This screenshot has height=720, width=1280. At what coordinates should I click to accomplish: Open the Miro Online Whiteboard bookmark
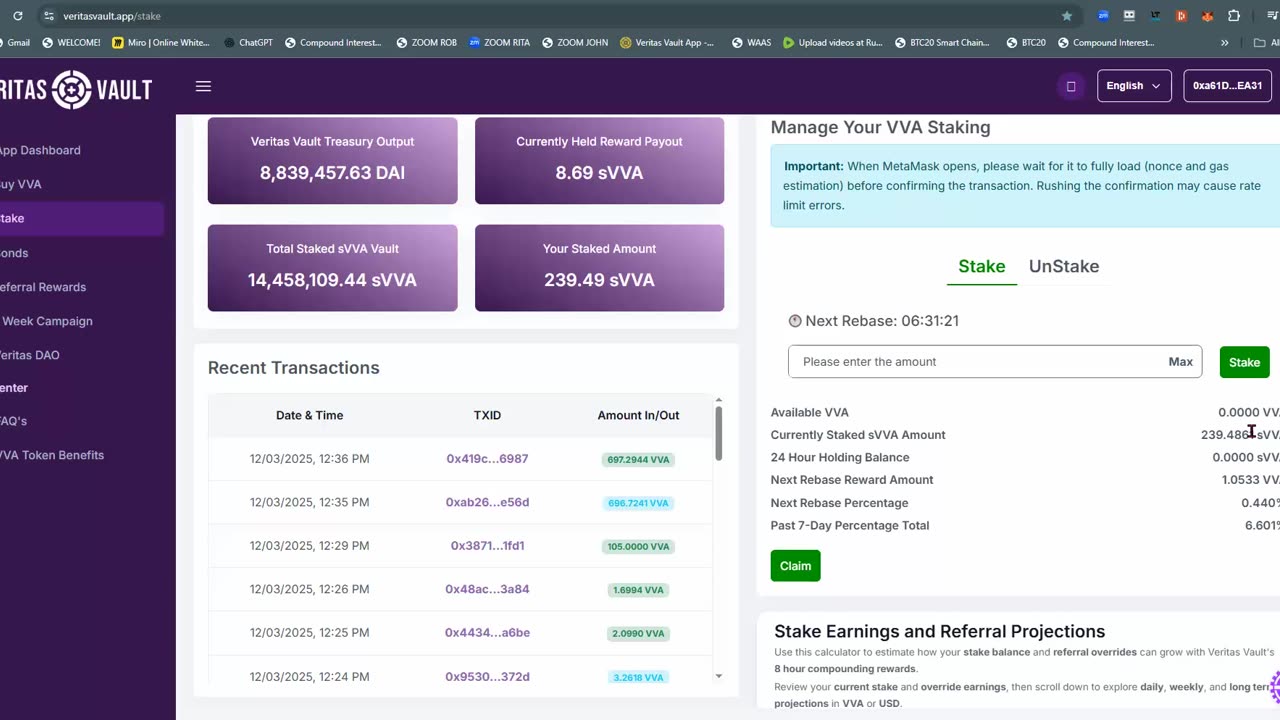pos(163,43)
